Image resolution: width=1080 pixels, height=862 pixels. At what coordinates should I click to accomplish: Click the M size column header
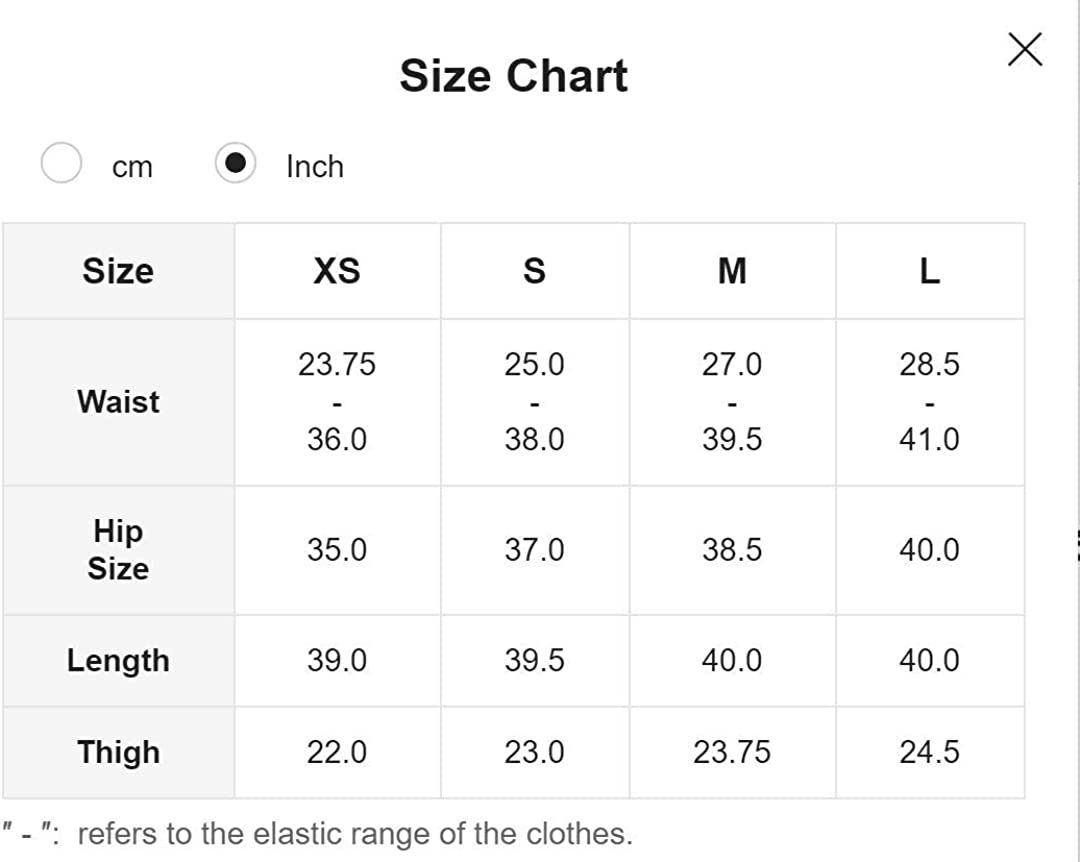click(732, 271)
